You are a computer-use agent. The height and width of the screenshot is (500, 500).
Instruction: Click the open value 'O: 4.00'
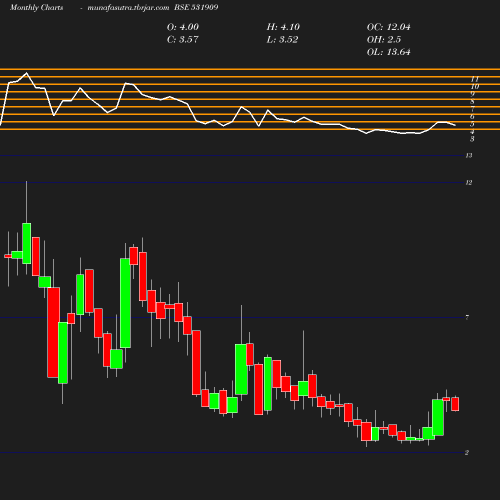pyautogui.click(x=183, y=27)
